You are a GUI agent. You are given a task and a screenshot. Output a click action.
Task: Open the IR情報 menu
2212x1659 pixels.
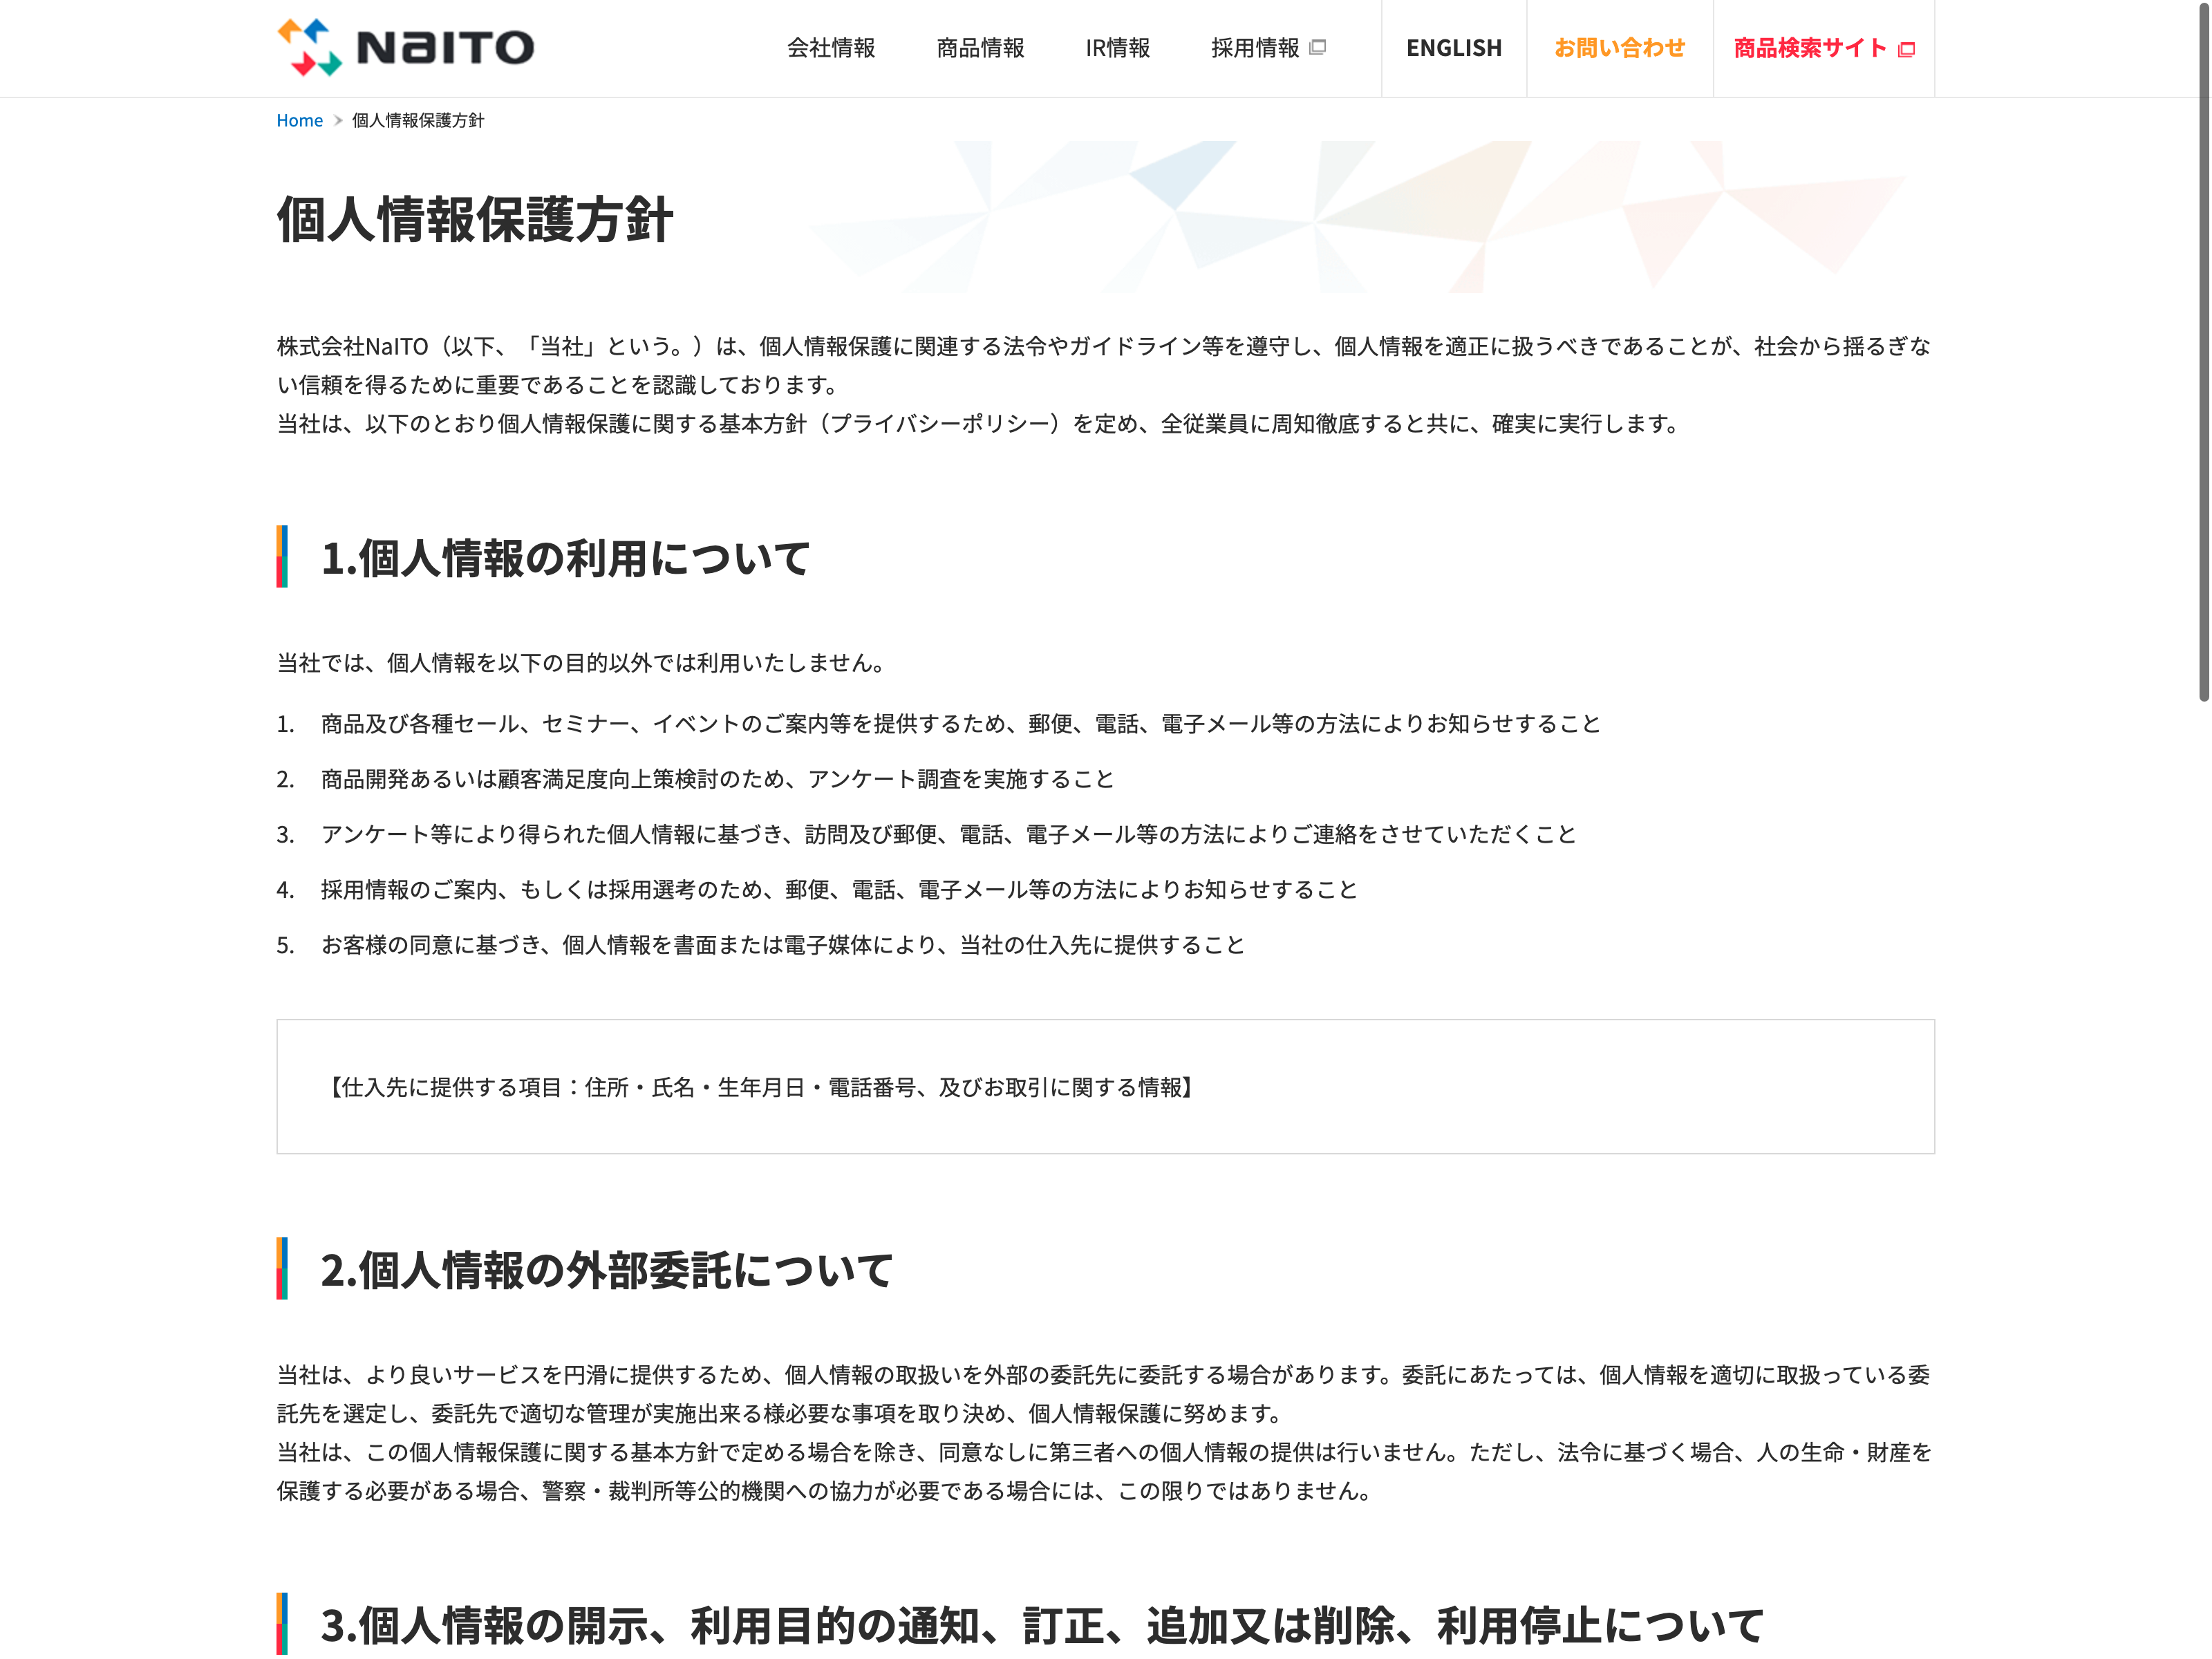[1117, 48]
